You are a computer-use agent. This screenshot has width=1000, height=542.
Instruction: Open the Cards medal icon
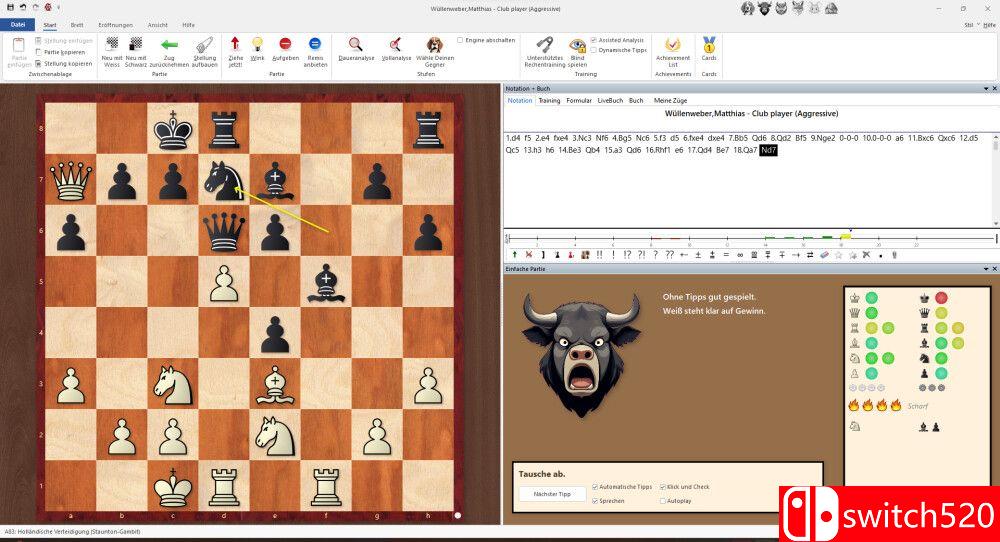coord(709,45)
